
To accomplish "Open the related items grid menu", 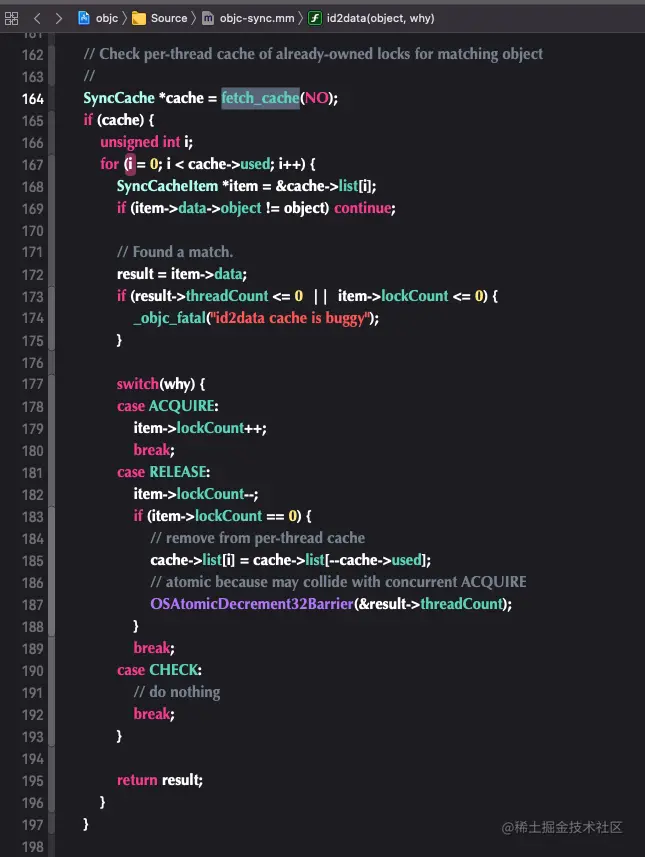I will pos(11,19).
